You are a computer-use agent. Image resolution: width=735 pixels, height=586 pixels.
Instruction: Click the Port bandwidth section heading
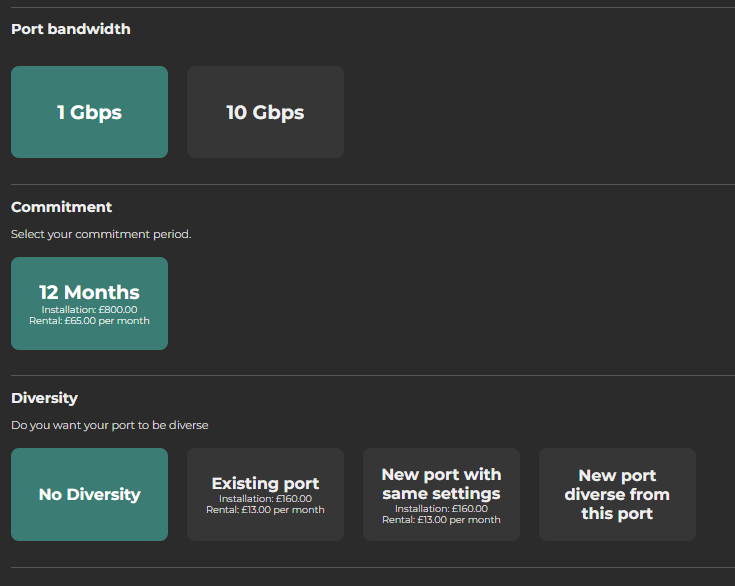click(x=70, y=29)
